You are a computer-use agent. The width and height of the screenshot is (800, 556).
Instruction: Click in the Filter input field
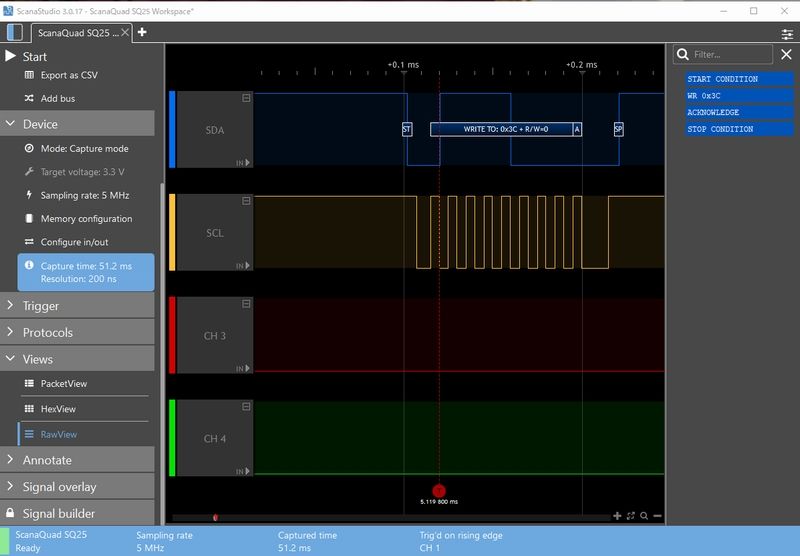(731, 54)
